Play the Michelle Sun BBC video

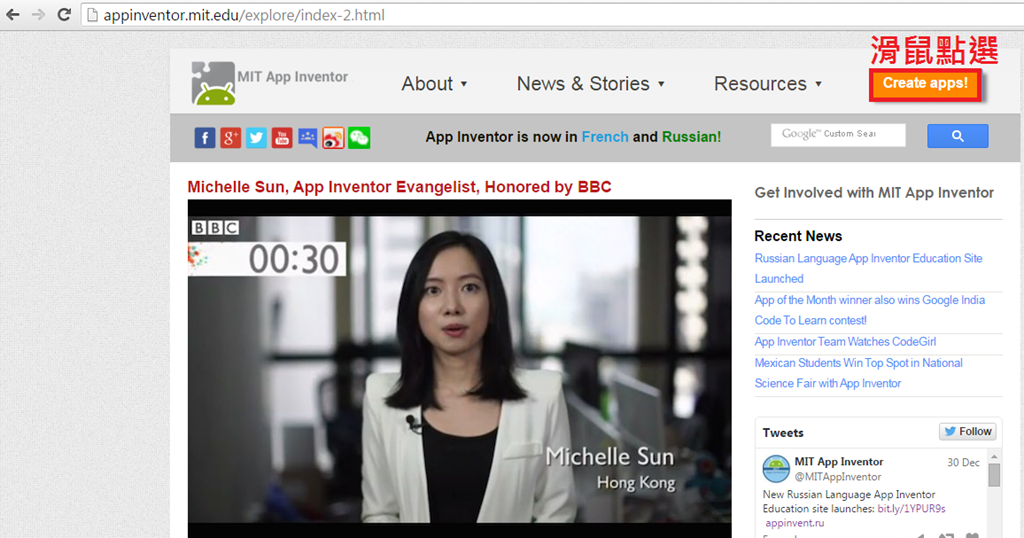tap(459, 369)
